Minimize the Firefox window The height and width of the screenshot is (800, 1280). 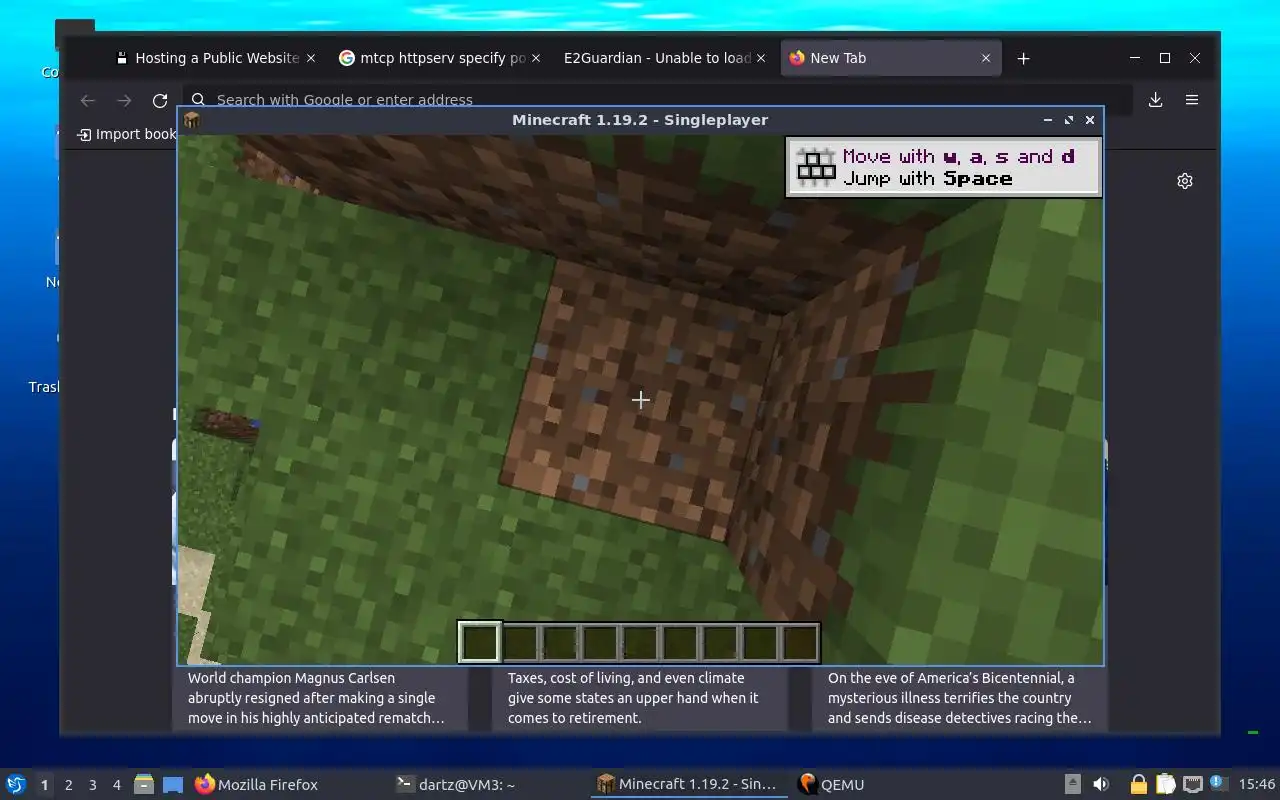[x=1134, y=58]
